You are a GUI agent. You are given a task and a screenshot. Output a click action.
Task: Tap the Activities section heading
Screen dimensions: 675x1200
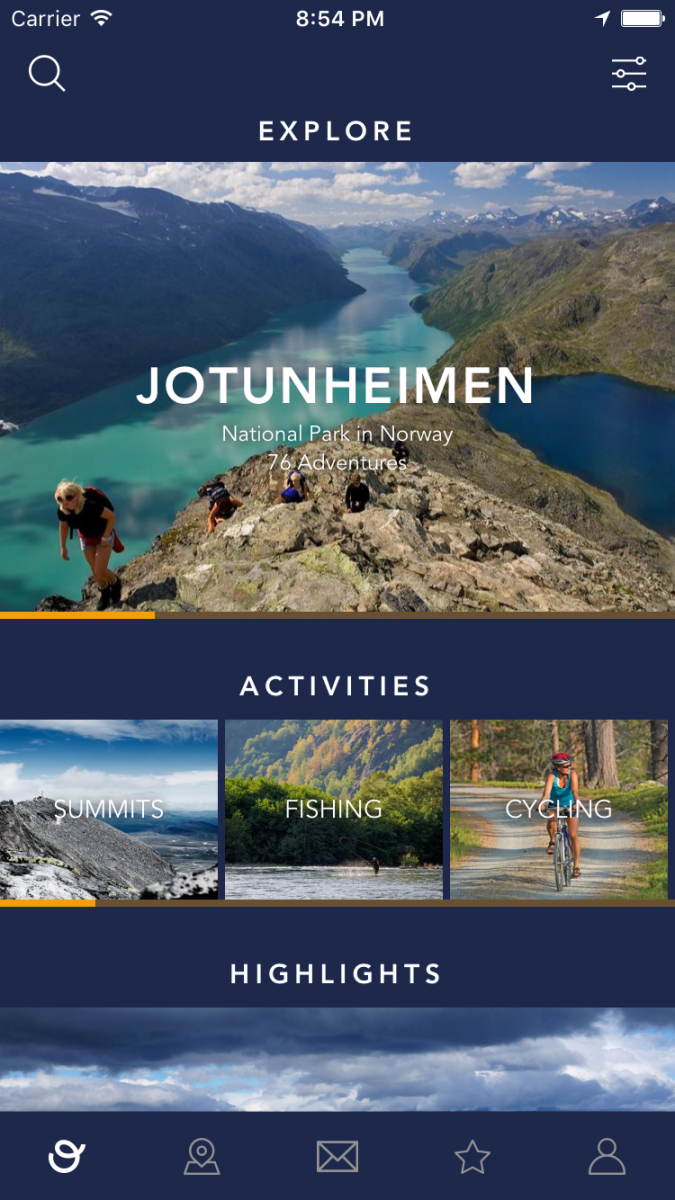(336, 686)
